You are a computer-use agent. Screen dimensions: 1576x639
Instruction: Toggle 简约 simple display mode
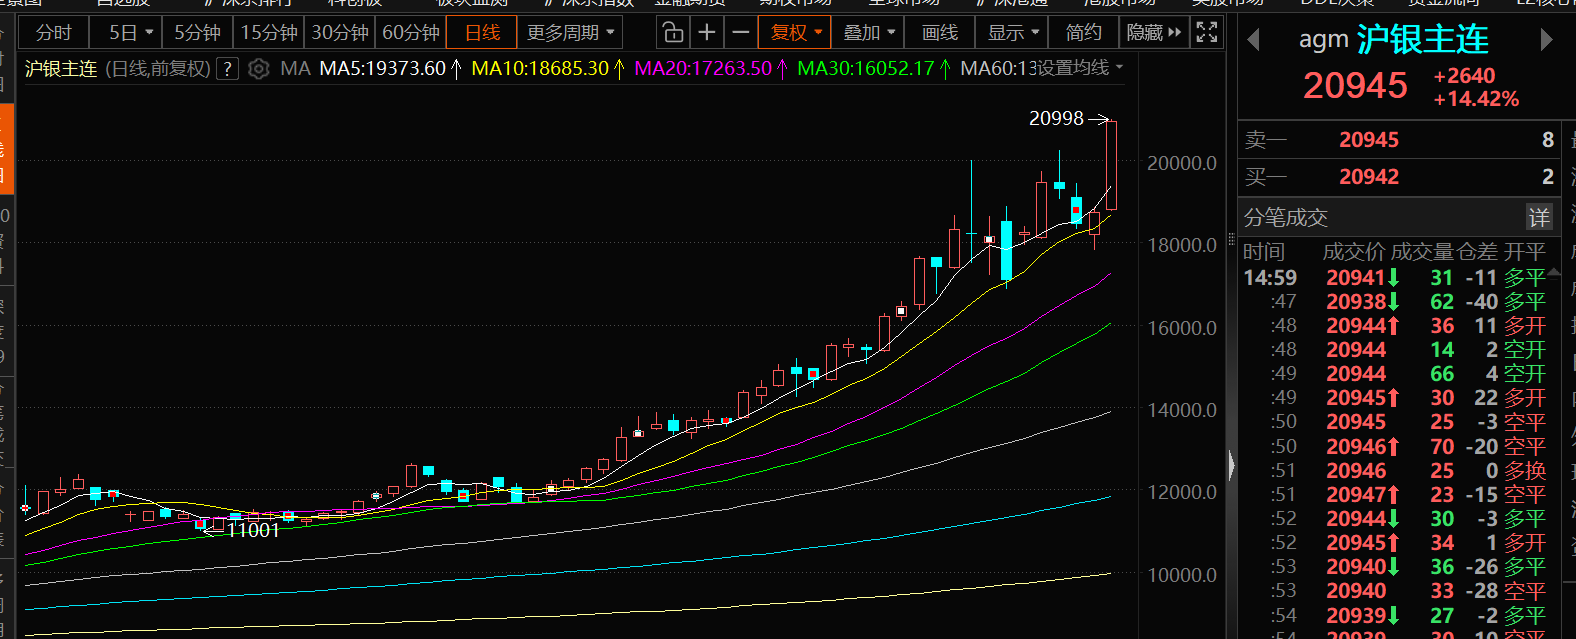tap(1083, 33)
